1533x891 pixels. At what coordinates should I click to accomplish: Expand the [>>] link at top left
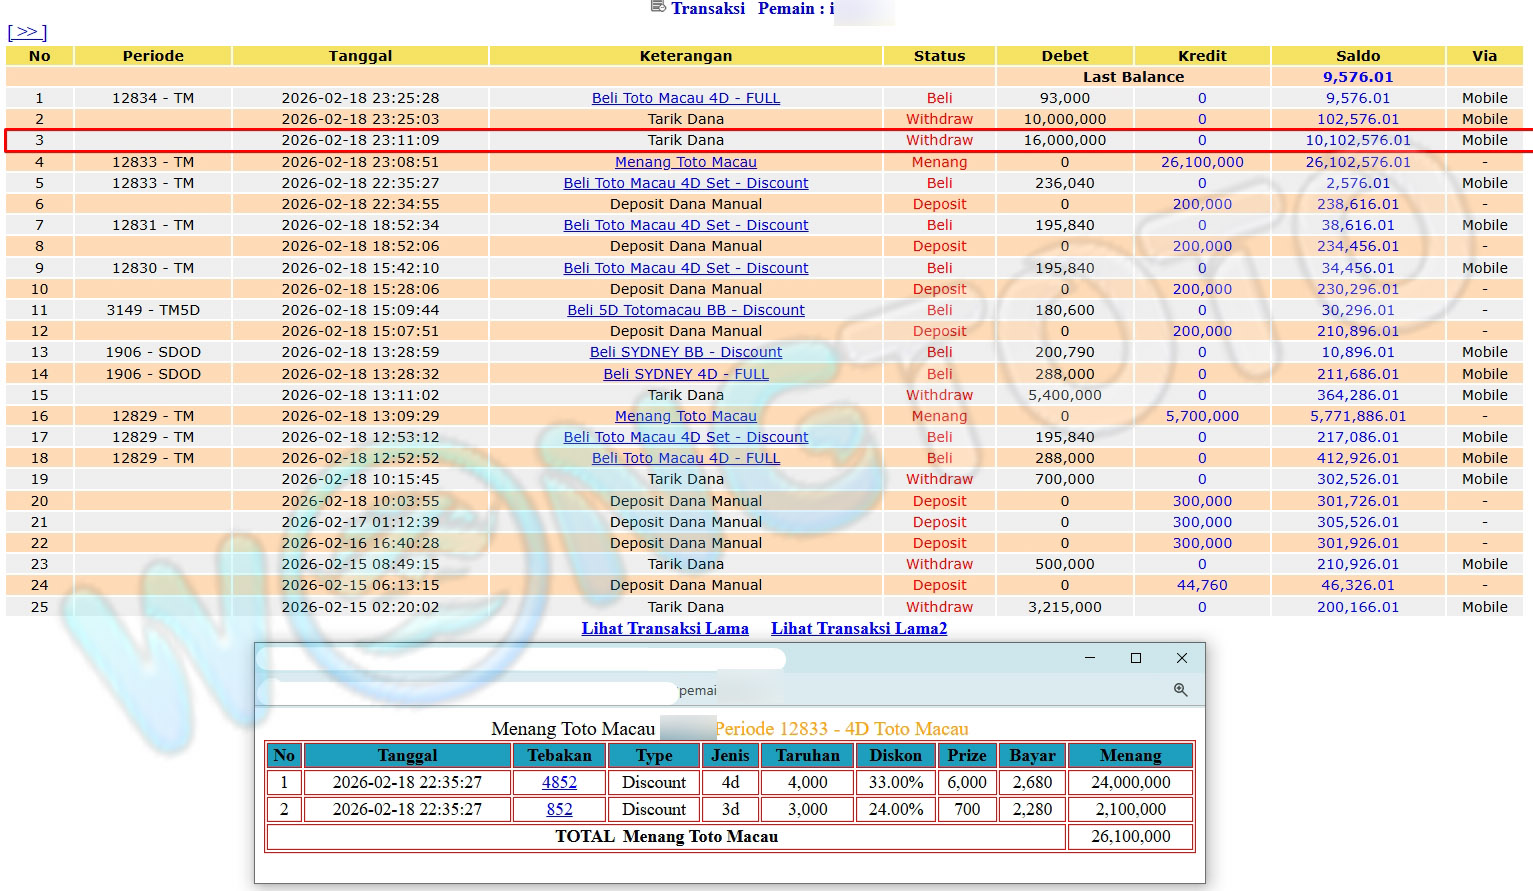pos(27,32)
